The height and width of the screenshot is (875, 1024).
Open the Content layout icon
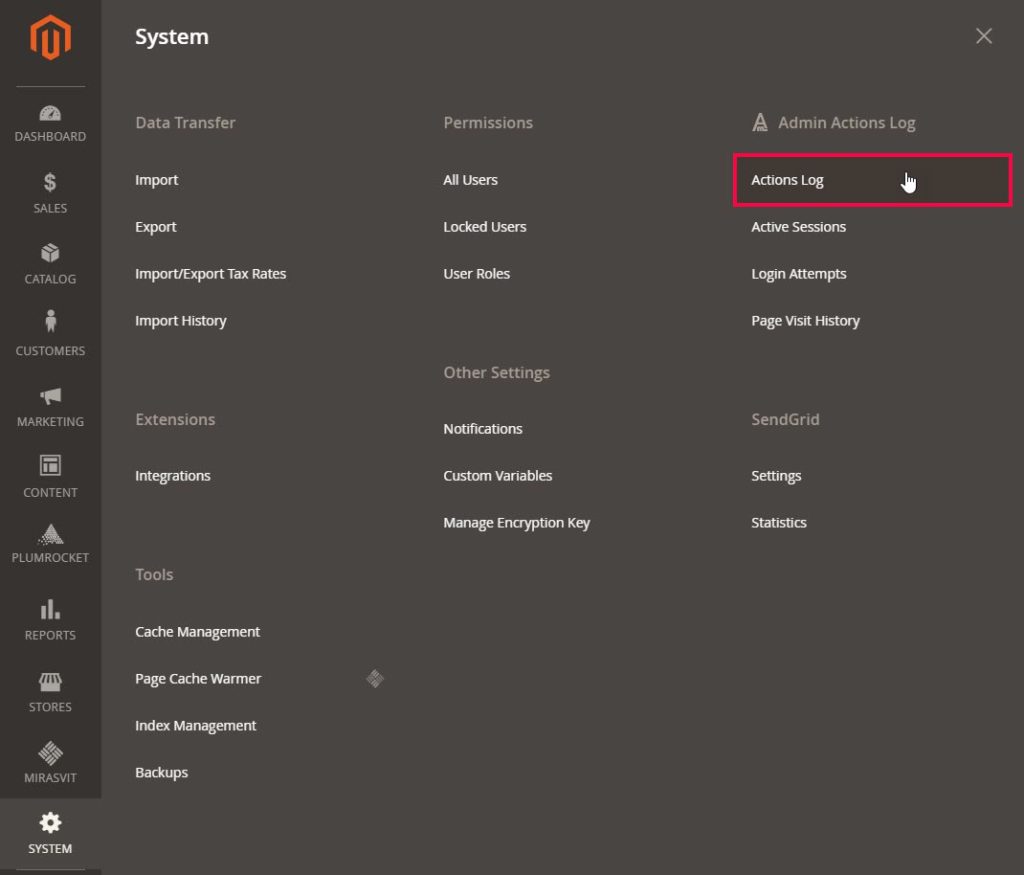pos(50,466)
